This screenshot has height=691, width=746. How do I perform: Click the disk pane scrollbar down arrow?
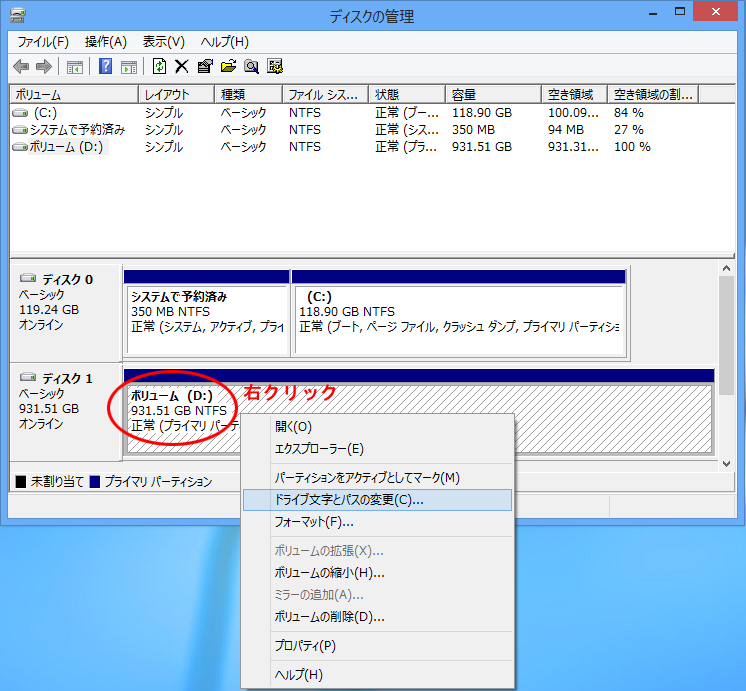(726, 464)
